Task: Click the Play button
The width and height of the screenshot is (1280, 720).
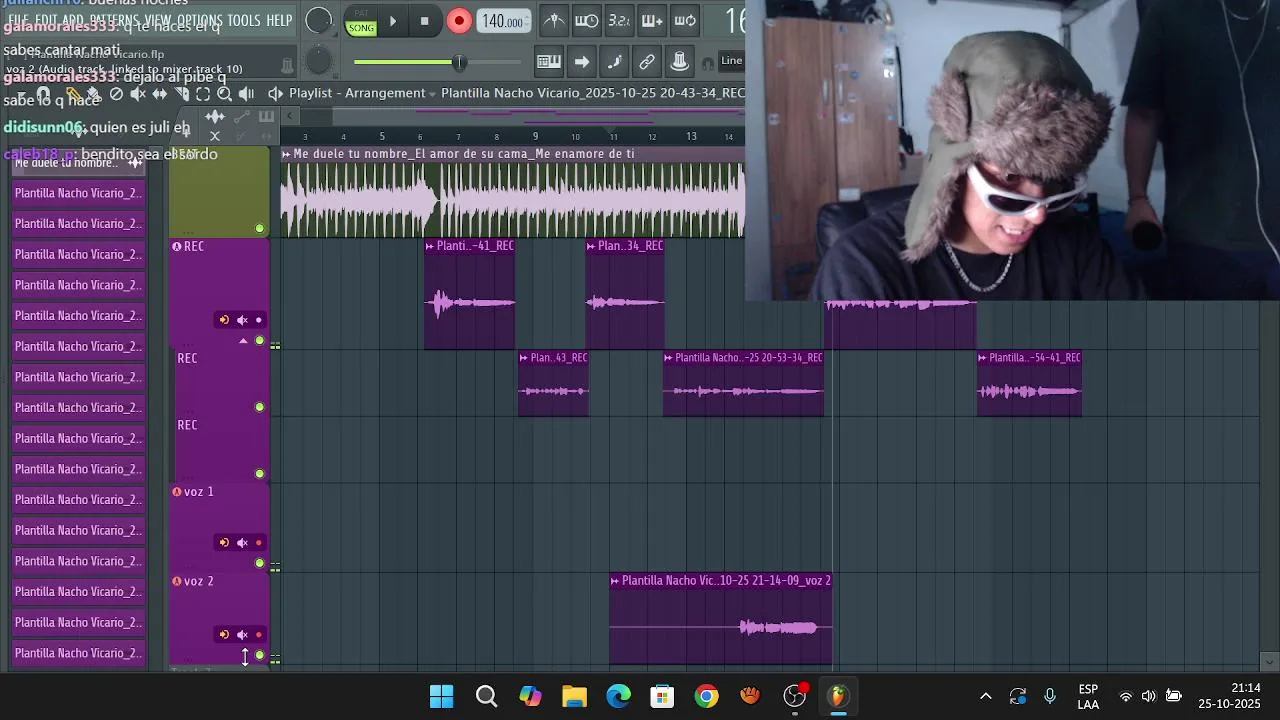Action: click(393, 21)
